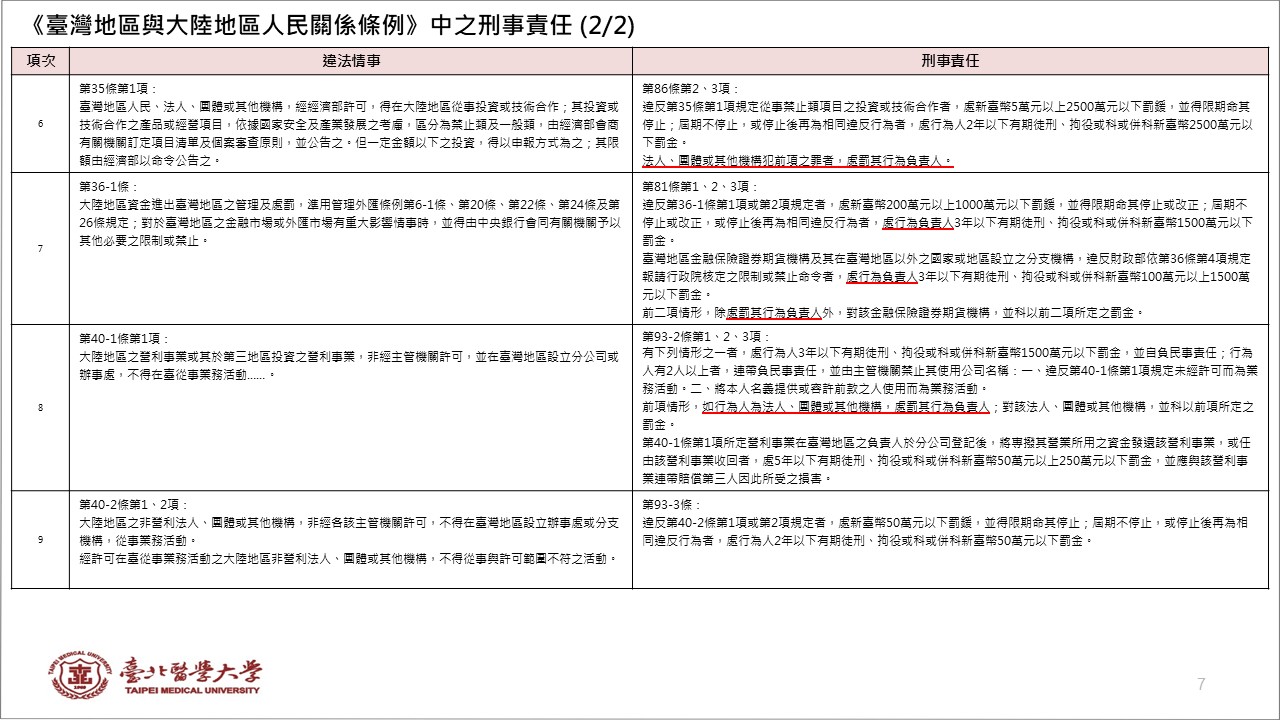
Task: Click the text 第93-2條第1、2、3項
Action: 704,338
